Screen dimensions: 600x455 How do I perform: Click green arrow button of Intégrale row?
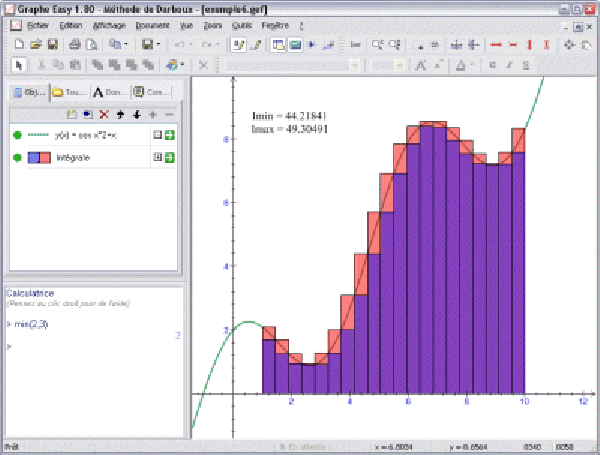tap(170, 158)
